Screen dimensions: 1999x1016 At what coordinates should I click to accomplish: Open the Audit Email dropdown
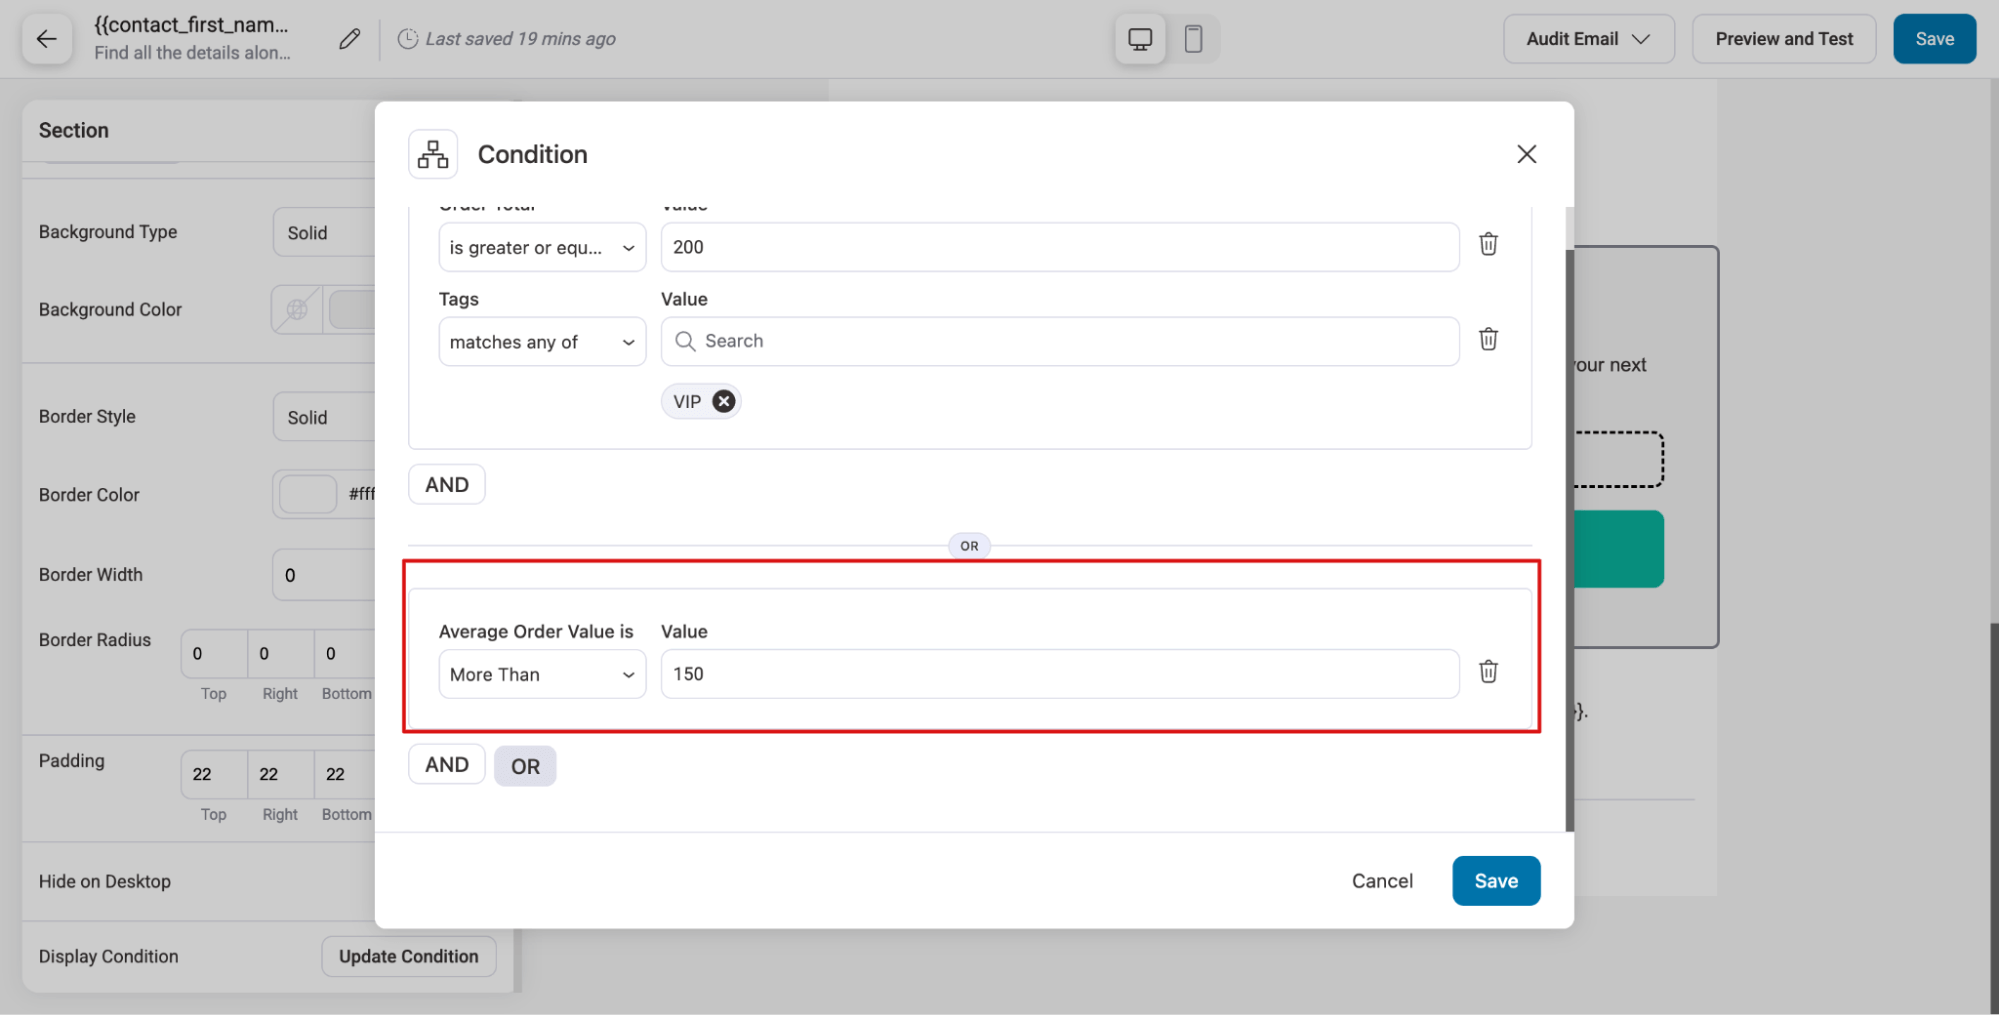[x=1588, y=39]
